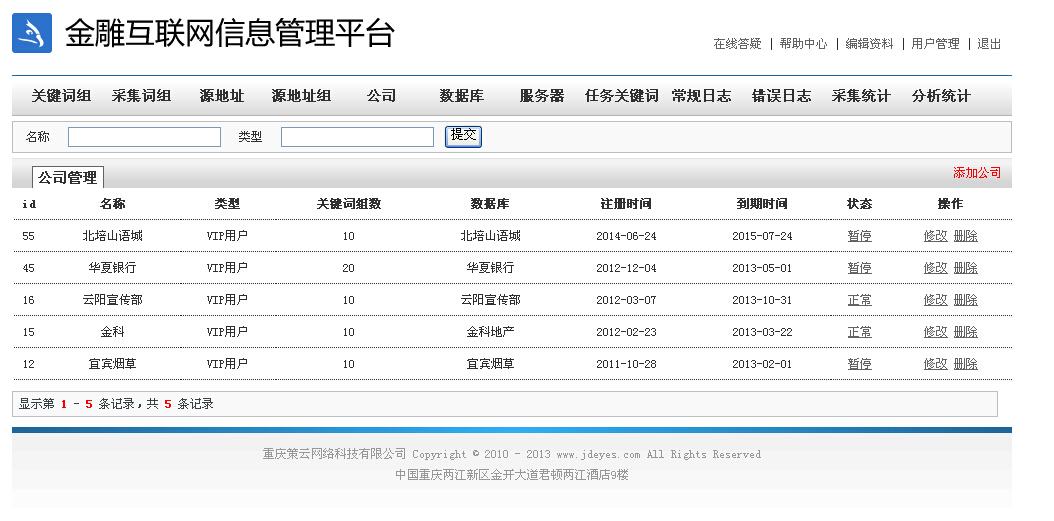This screenshot has height=521, width=1054.
Task: Click 删除 for 宜宾烟草 row
Action: (x=966, y=364)
